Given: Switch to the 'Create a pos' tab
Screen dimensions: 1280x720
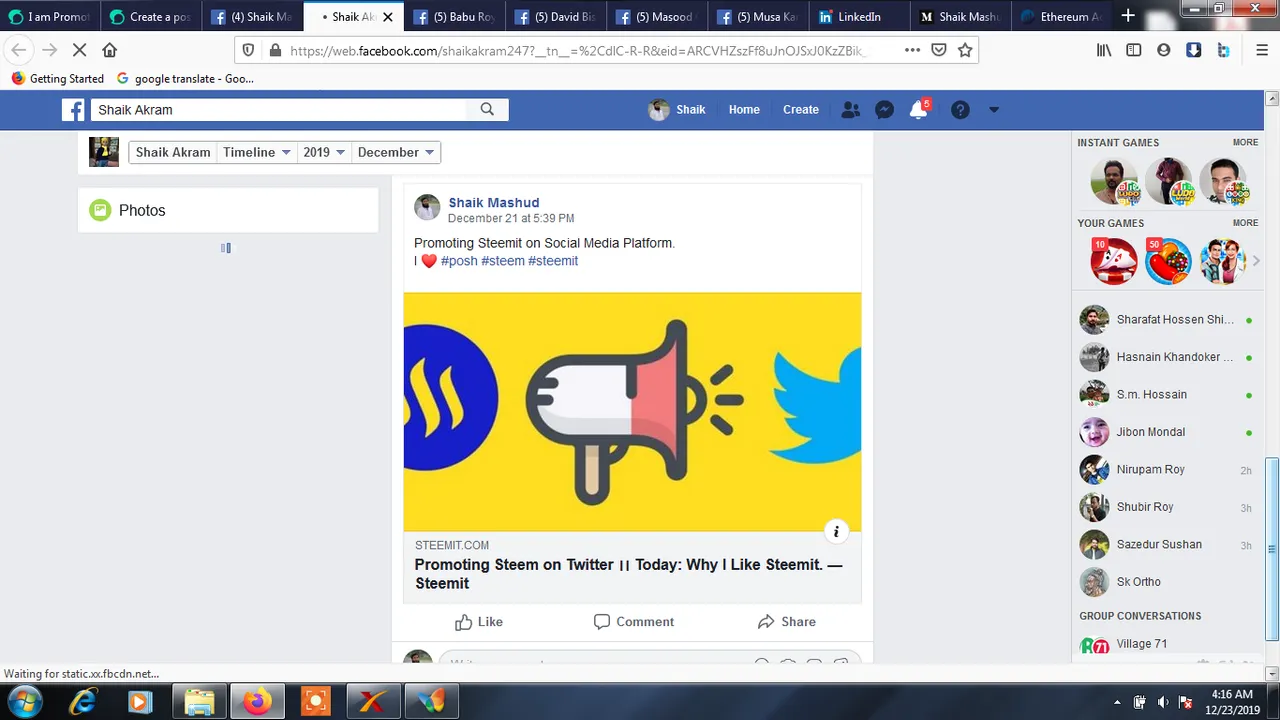Looking at the screenshot, I should [151, 16].
